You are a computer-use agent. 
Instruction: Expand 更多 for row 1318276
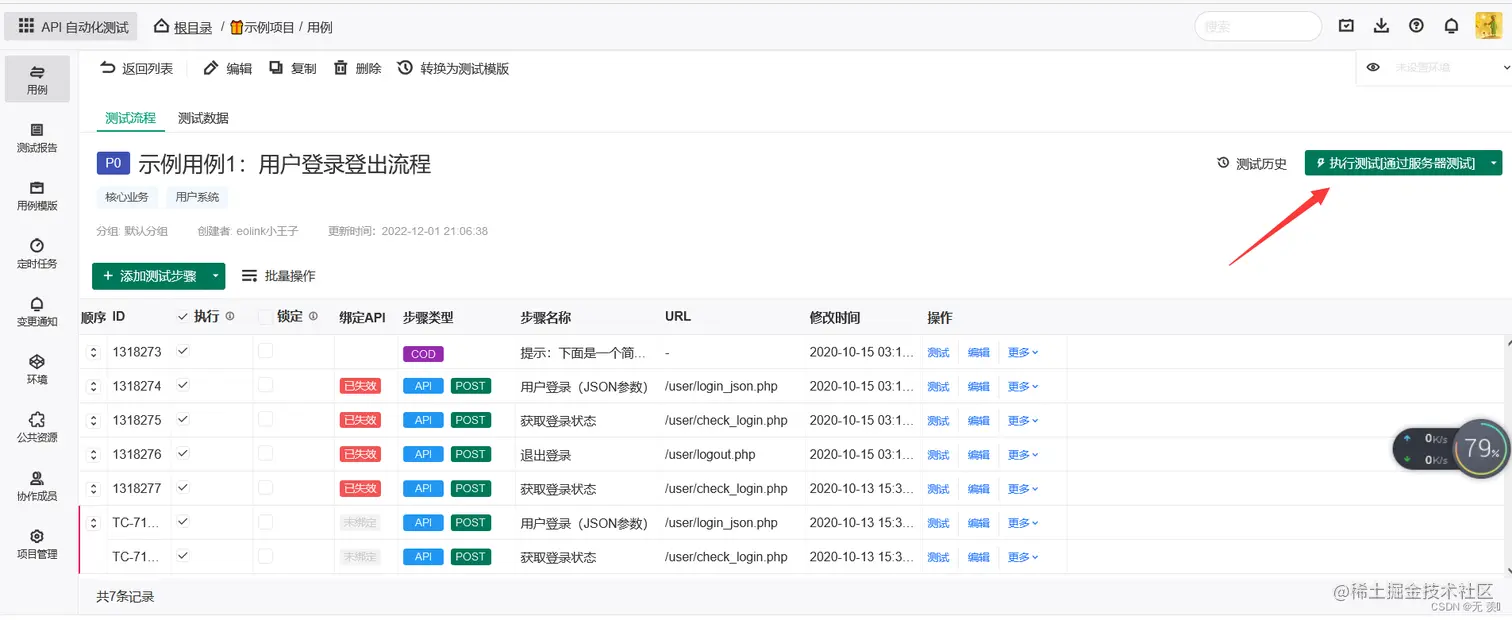(x=1023, y=455)
